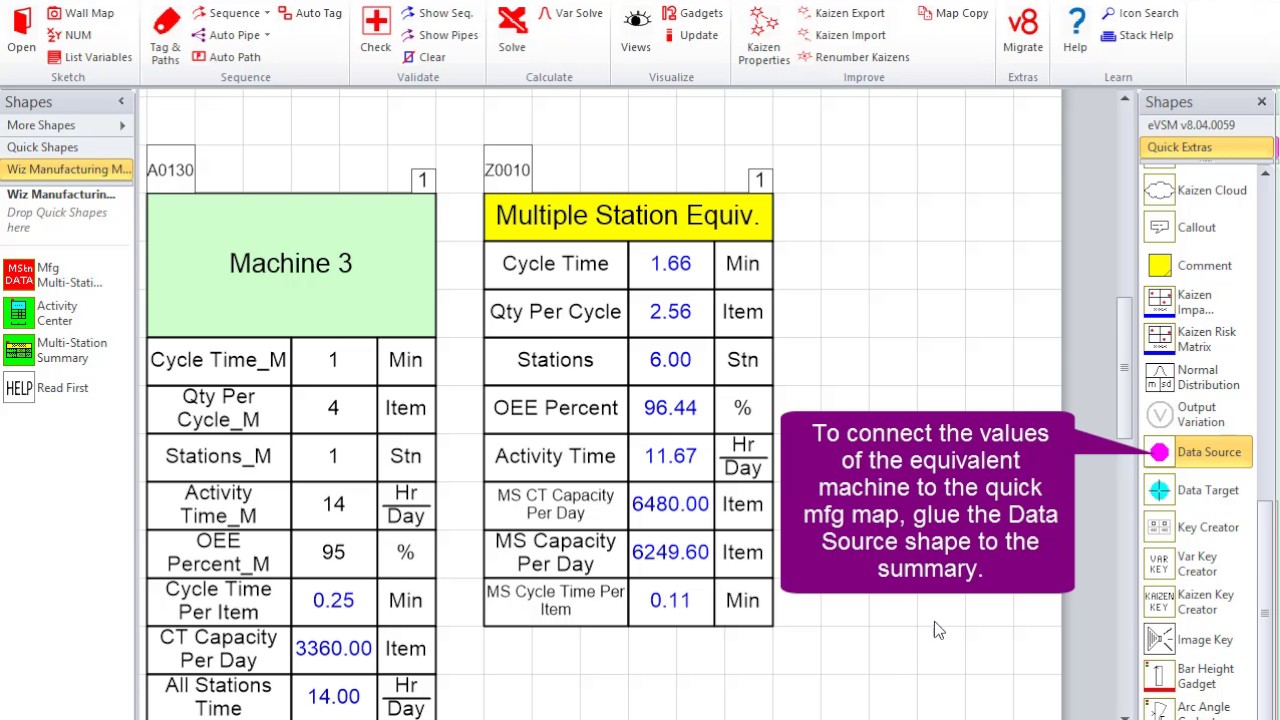The width and height of the screenshot is (1280, 720).
Task: Click Kaizen Export
Action: coord(842,13)
